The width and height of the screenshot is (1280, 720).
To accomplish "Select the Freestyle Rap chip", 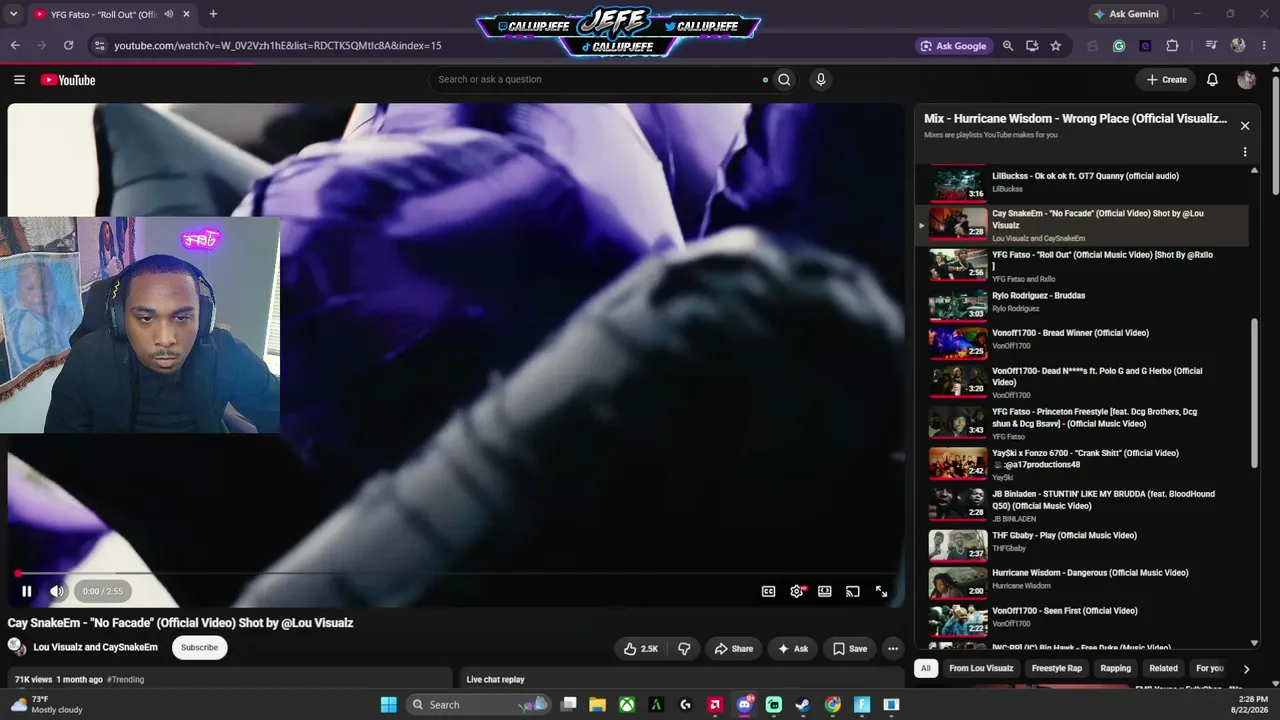I will (1057, 669).
